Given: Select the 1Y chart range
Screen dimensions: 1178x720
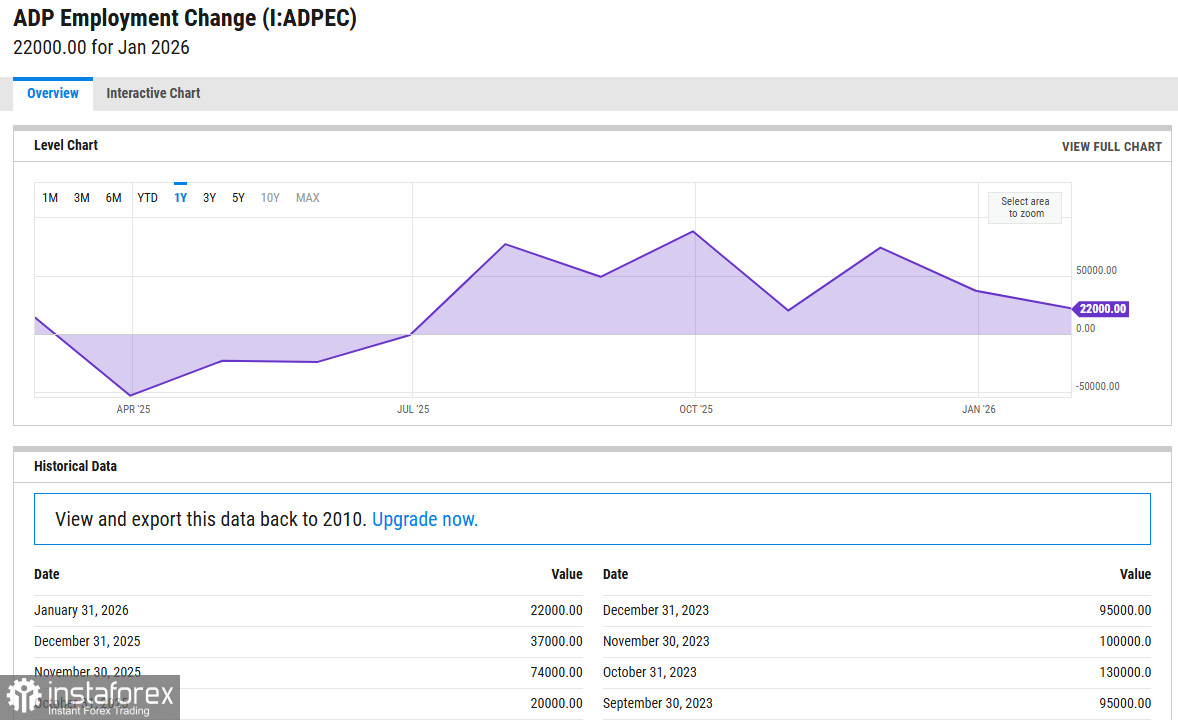Looking at the screenshot, I should [x=181, y=198].
